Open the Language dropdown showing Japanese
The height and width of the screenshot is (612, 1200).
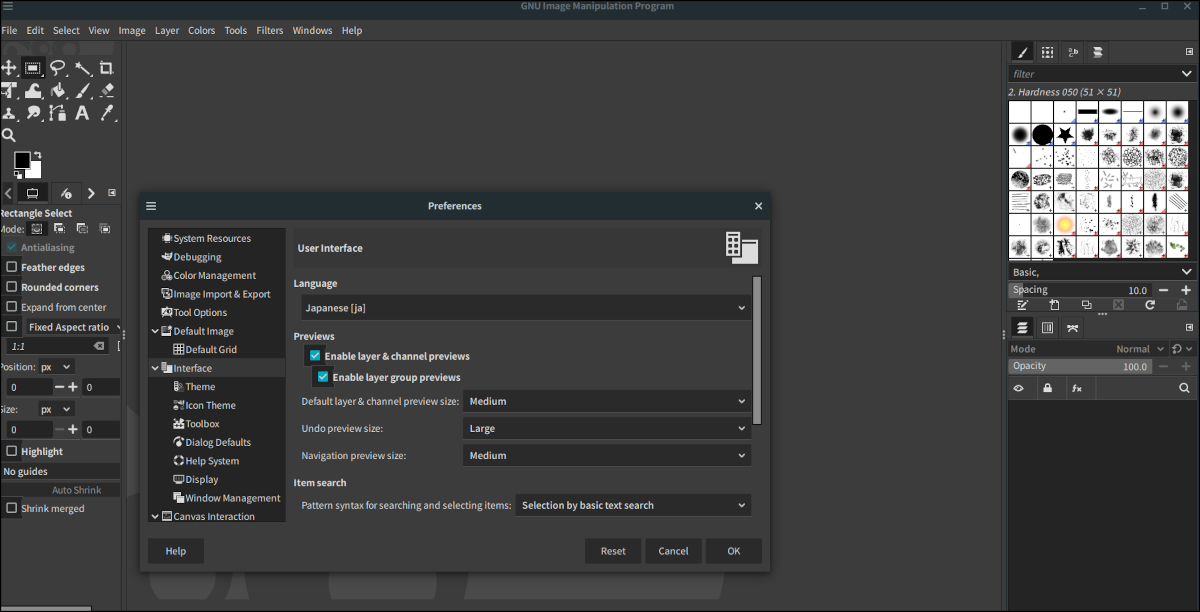pyautogui.click(x=523, y=308)
